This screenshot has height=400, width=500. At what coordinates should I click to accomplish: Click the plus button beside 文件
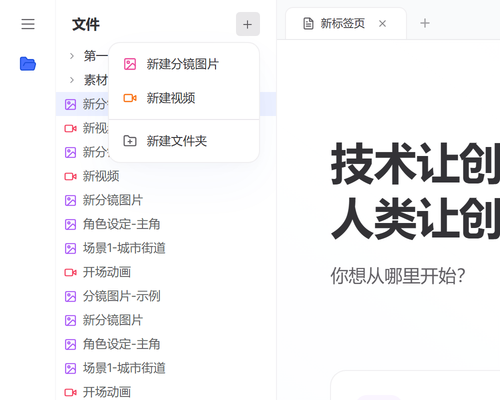248,24
